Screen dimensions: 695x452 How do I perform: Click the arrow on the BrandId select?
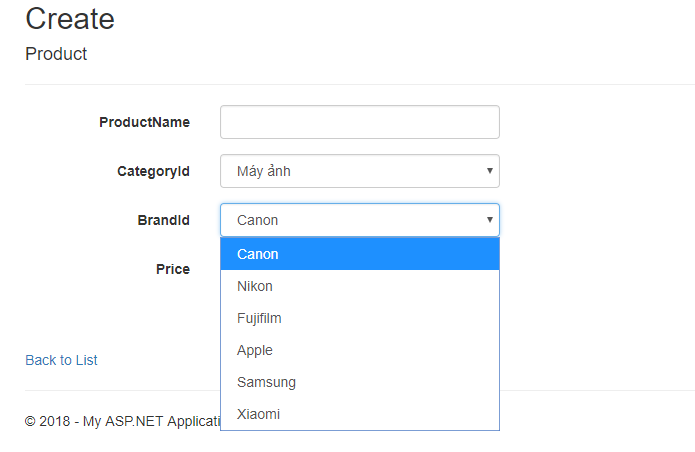point(489,220)
